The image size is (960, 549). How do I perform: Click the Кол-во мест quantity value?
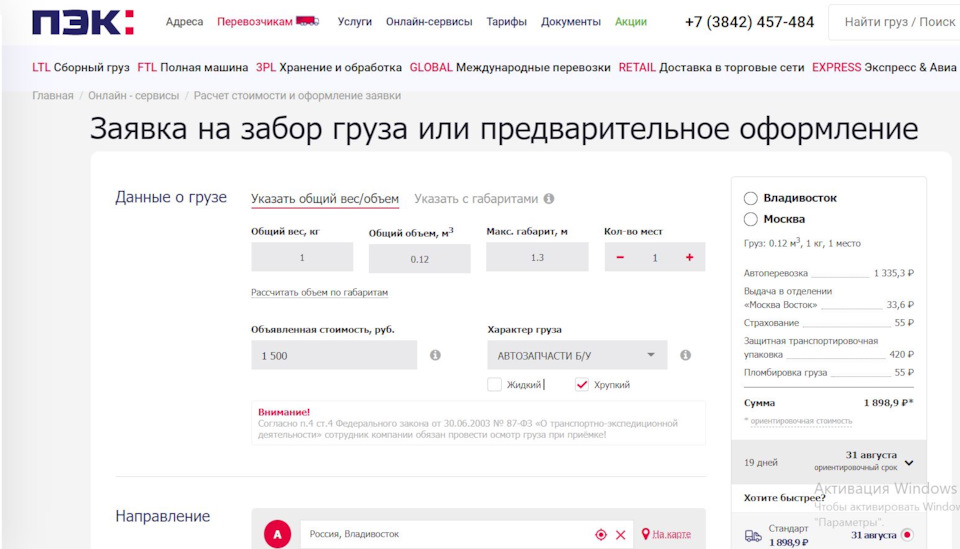pyautogui.click(x=654, y=258)
